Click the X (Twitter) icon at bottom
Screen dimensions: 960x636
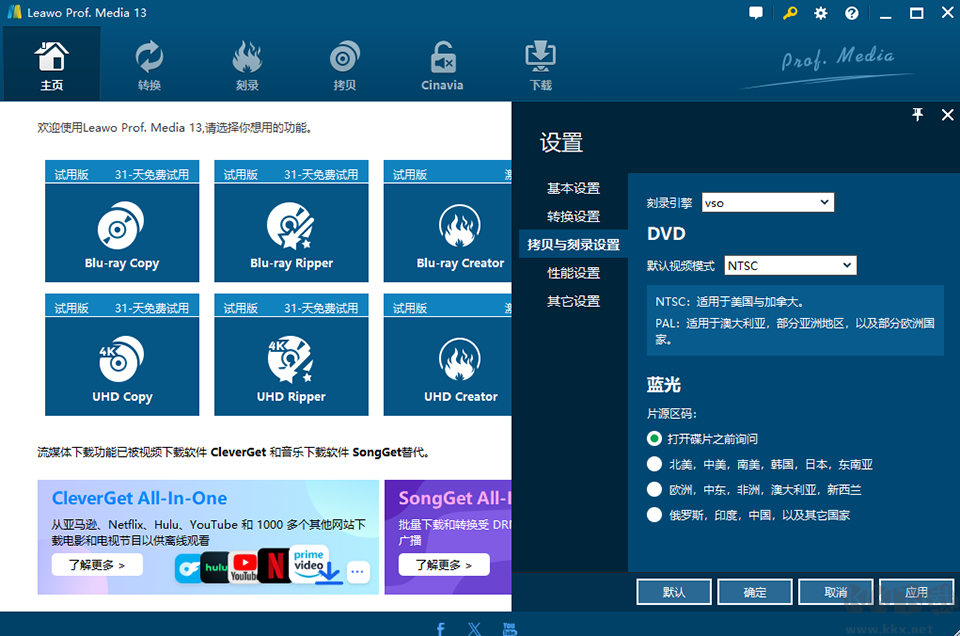click(474, 629)
